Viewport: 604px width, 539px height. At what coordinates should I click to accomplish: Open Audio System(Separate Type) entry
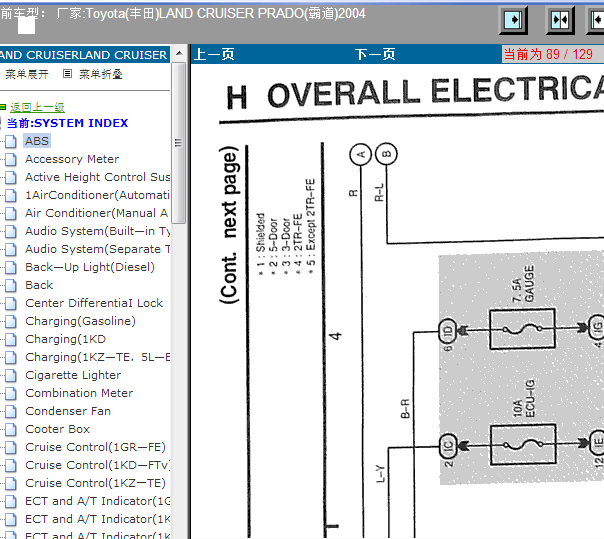pos(97,249)
